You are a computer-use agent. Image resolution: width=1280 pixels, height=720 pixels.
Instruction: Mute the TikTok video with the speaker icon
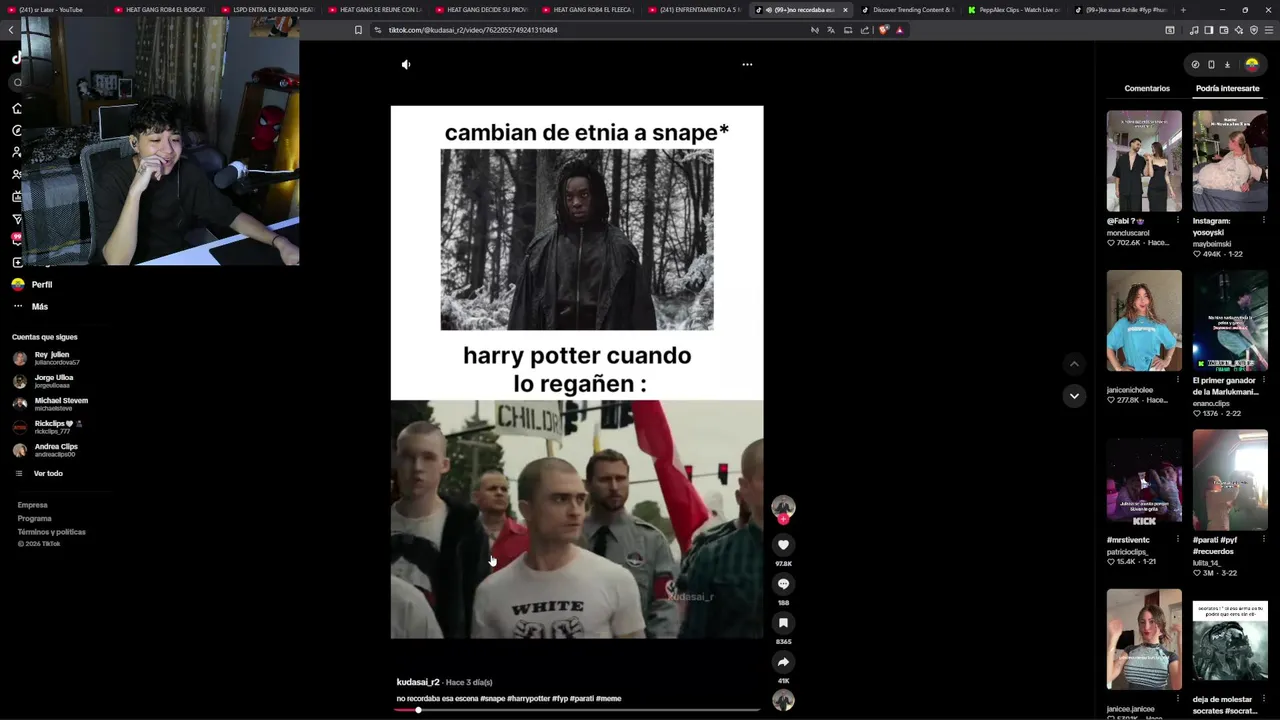(x=406, y=64)
